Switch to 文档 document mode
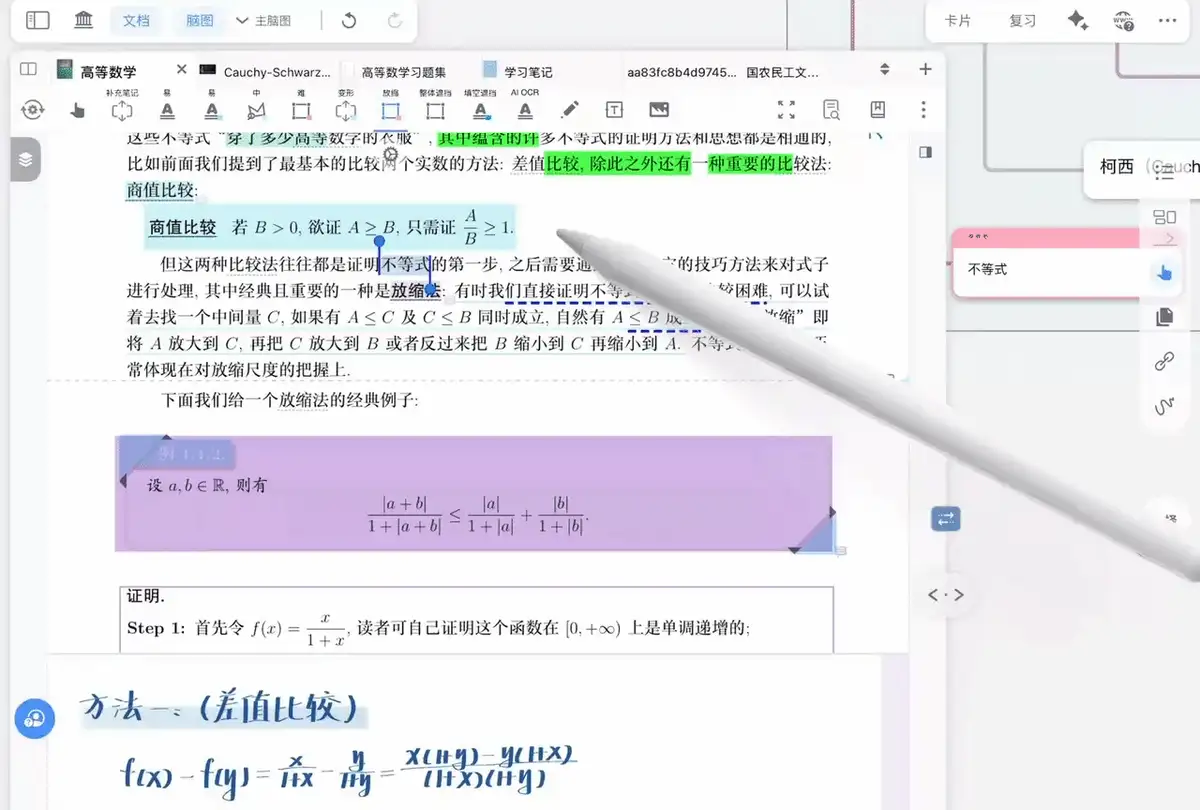Screen dimensions: 1200x810 pos(136,20)
